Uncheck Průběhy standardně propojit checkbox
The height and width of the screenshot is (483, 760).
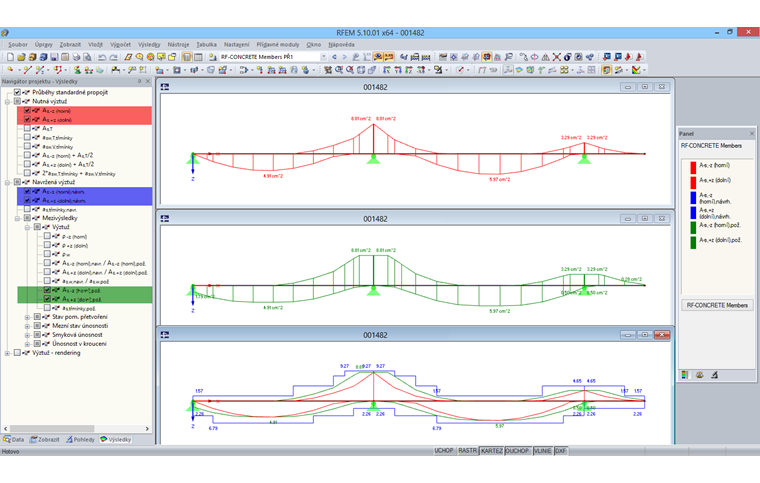[x=17, y=92]
